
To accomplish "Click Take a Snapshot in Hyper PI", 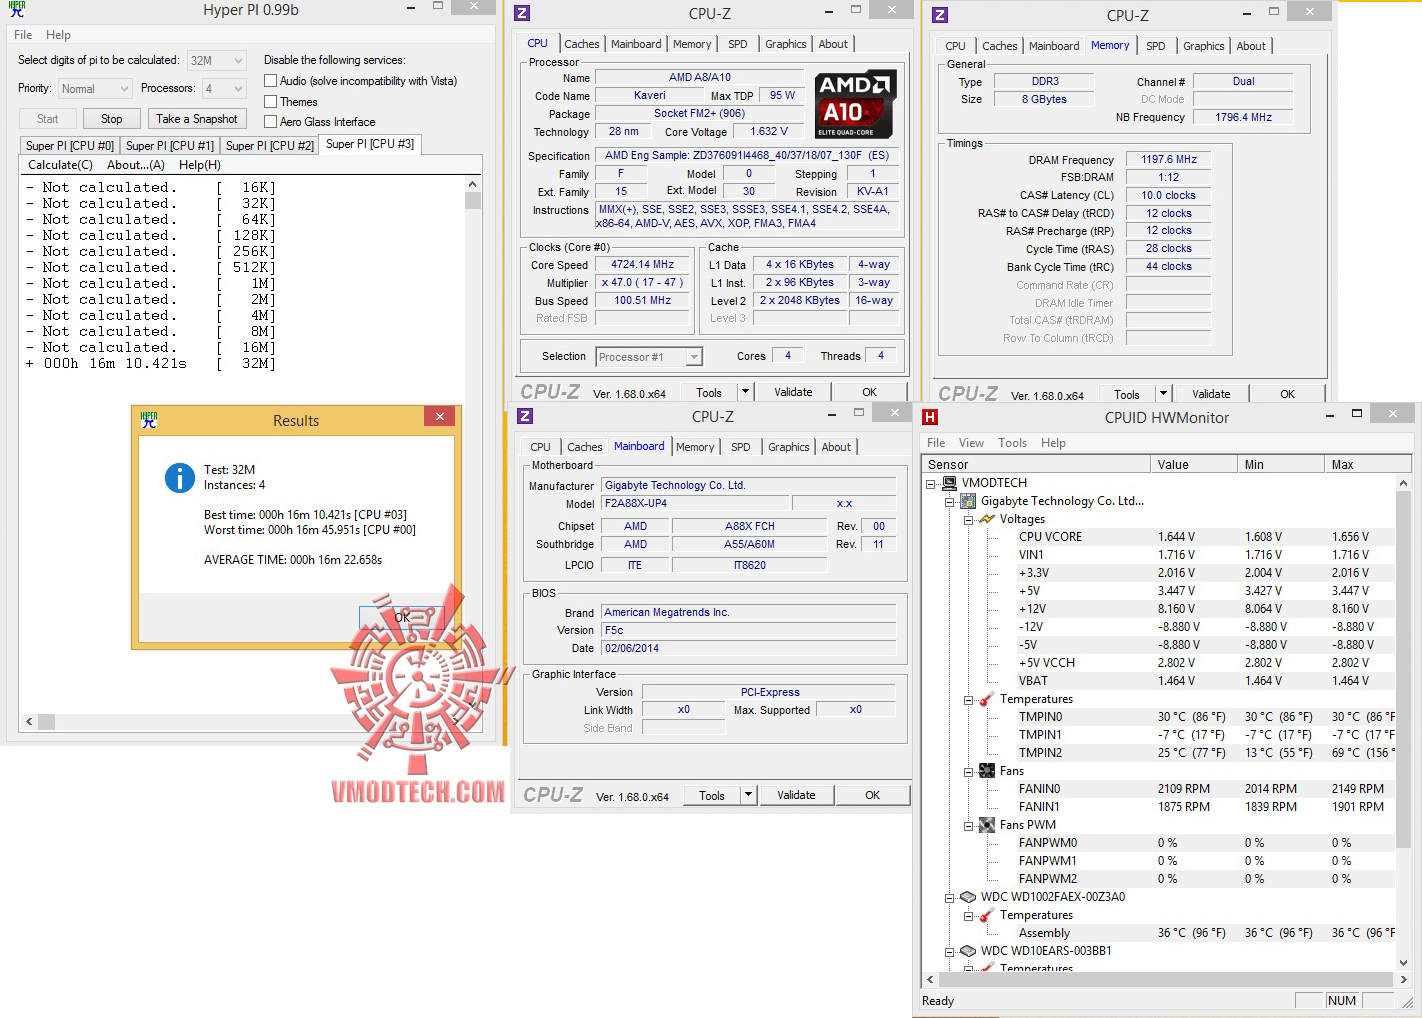I will [x=197, y=119].
